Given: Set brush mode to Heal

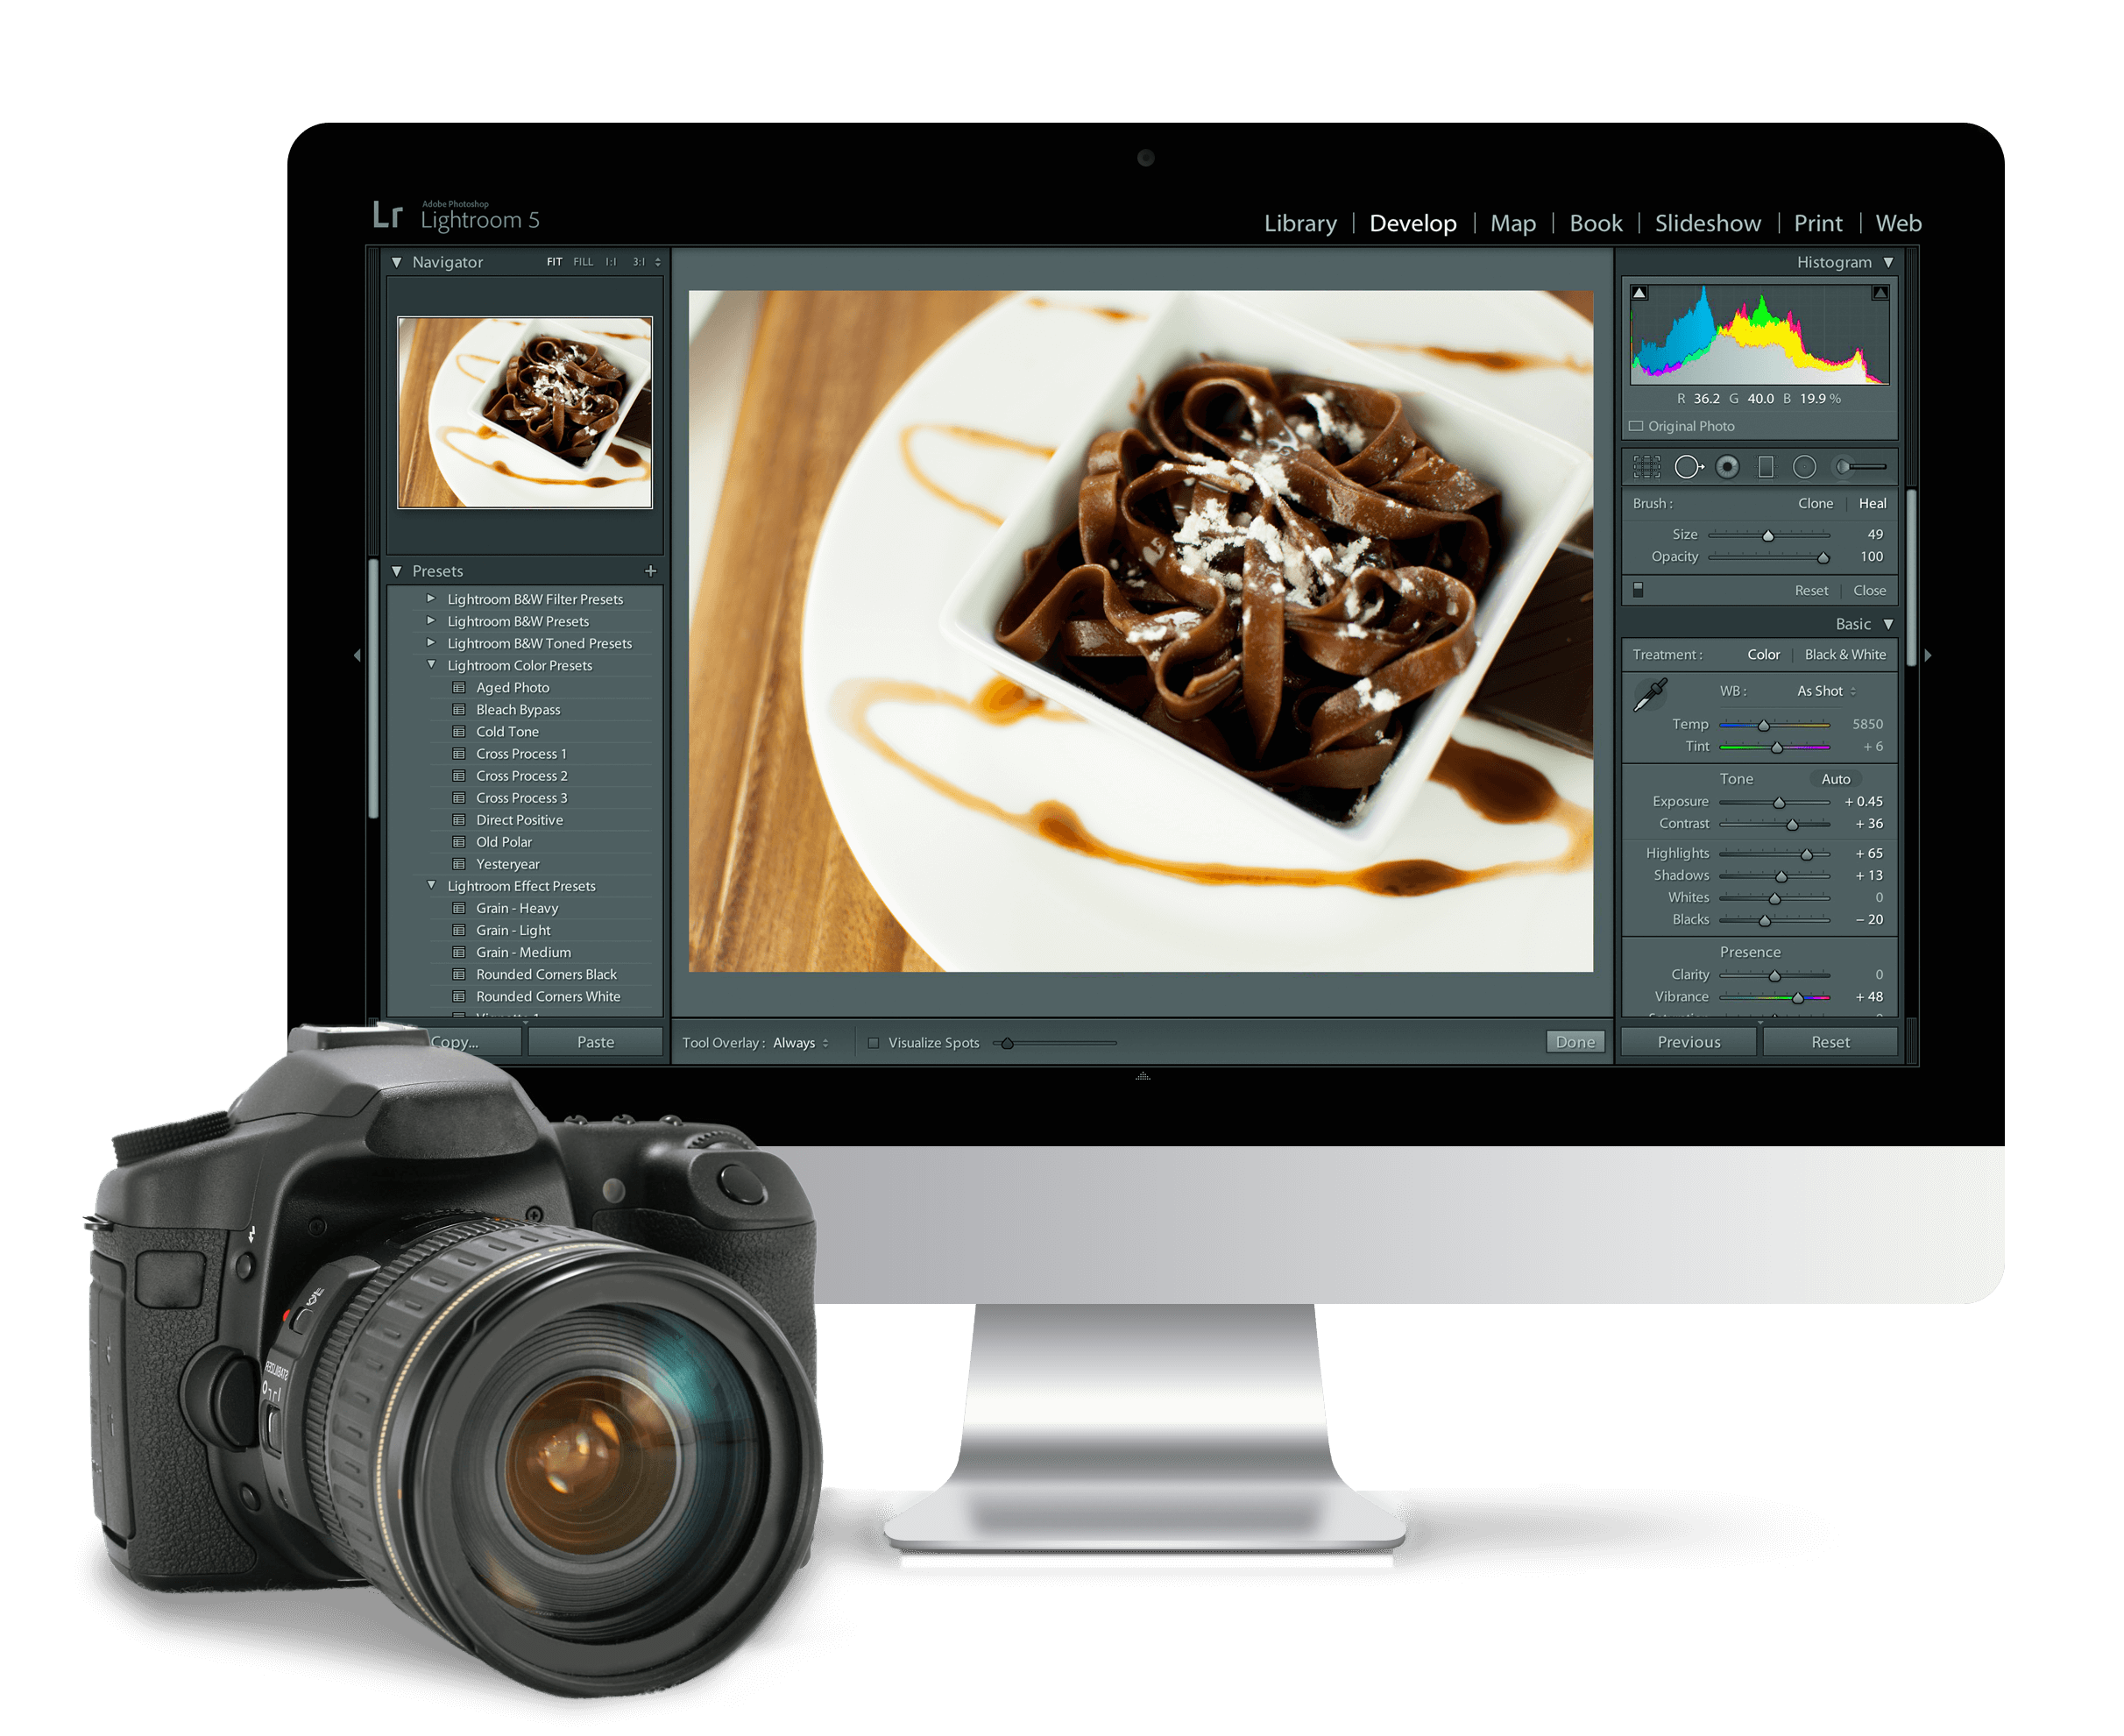Looking at the screenshot, I should coord(1872,504).
